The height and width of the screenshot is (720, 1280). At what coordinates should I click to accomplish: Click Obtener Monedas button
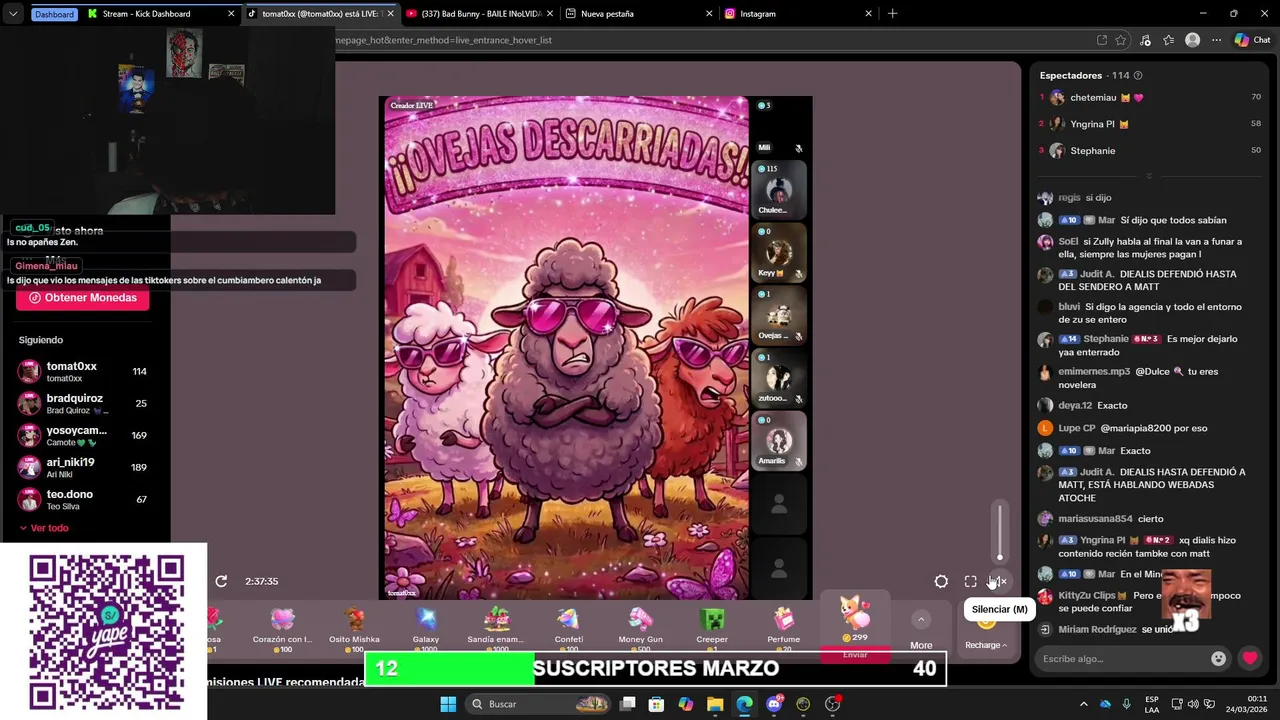pos(82,298)
